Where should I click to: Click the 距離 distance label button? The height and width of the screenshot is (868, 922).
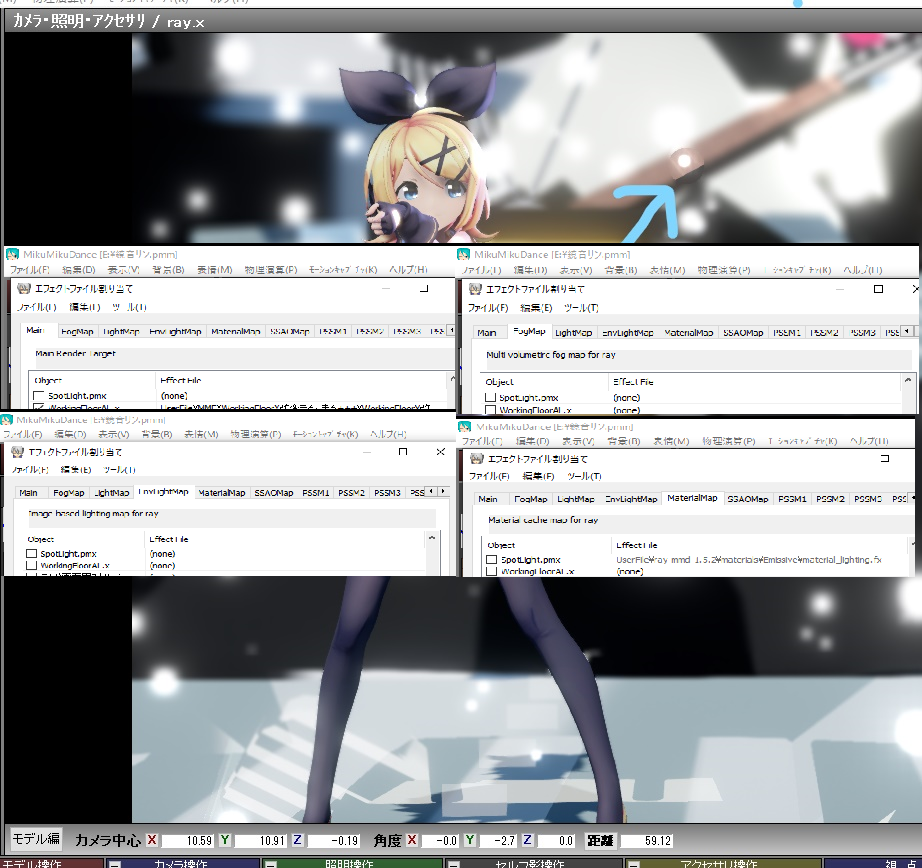click(600, 840)
